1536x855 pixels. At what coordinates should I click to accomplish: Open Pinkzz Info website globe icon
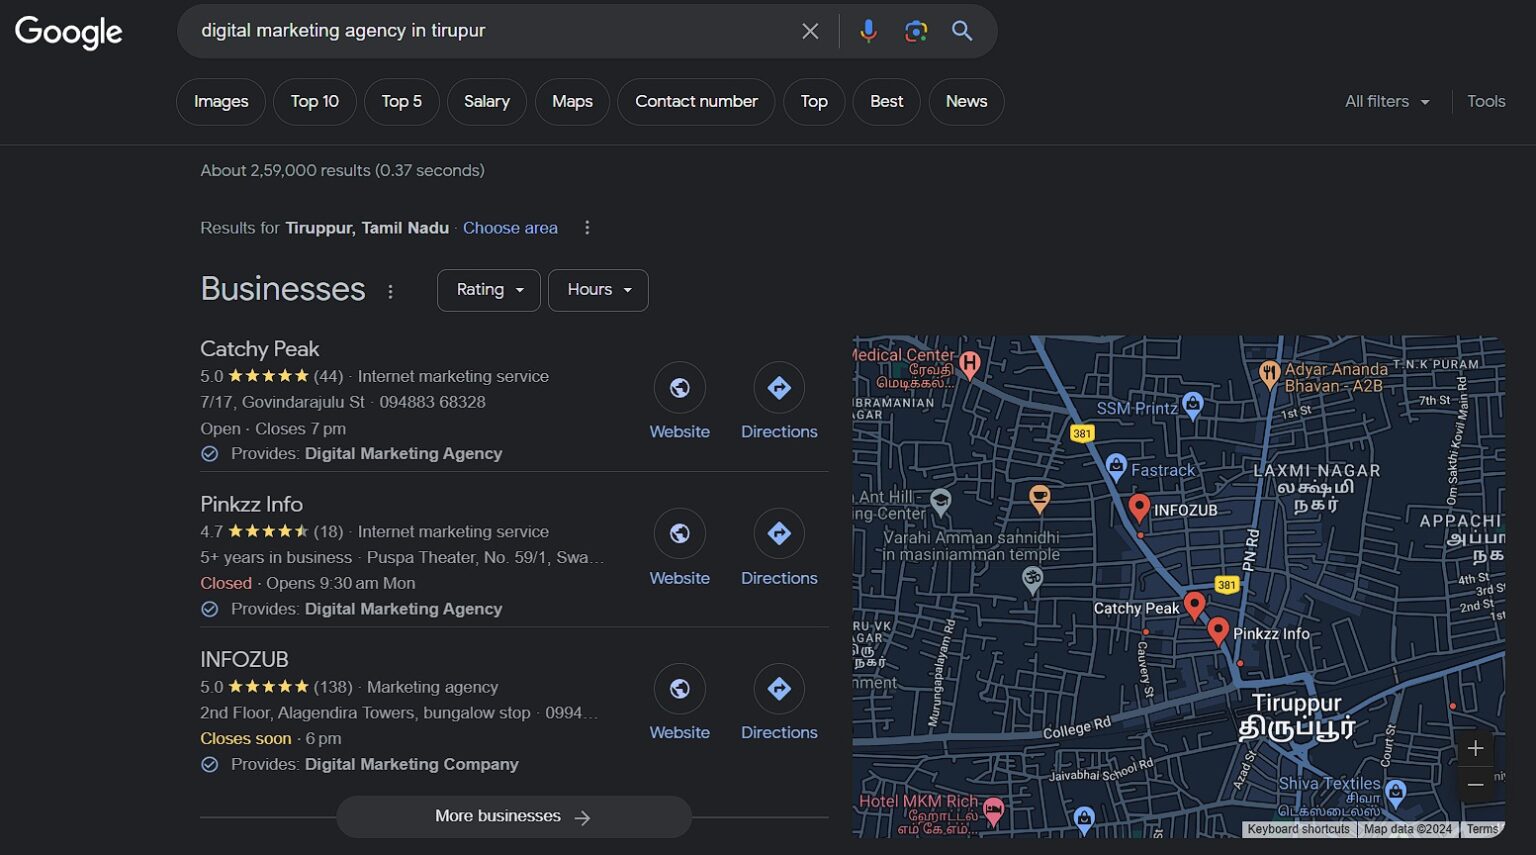tap(680, 534)
